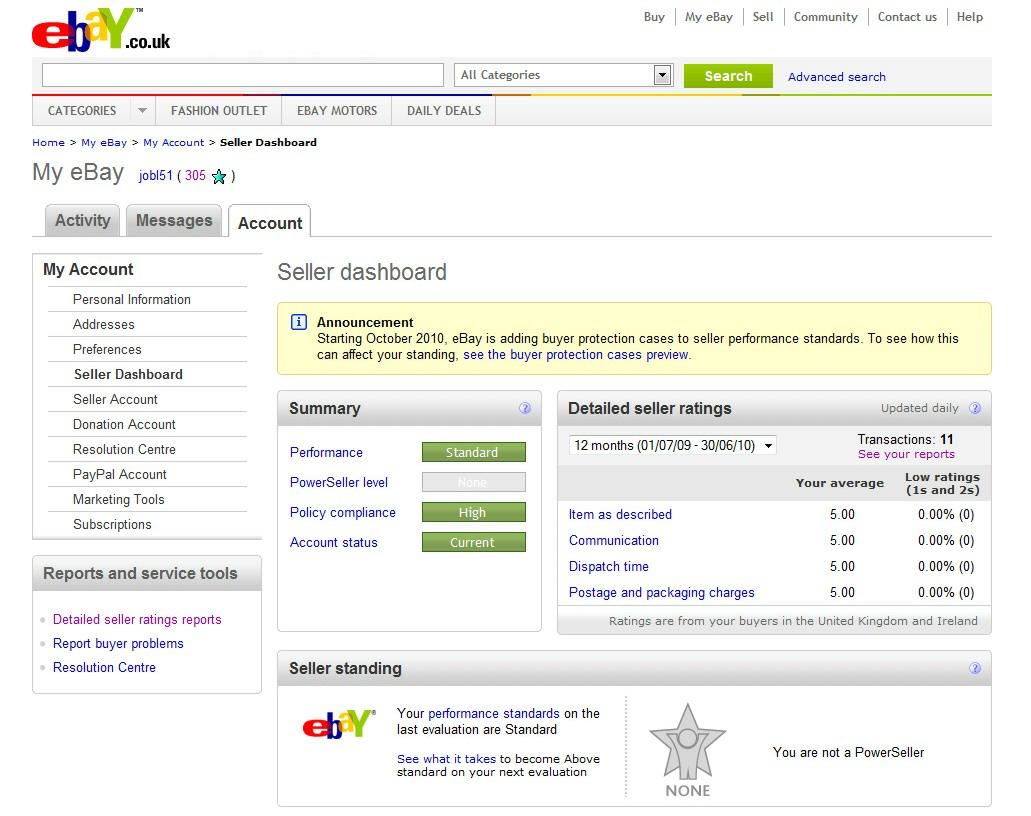Switch to the Messages tab
The width and height of the screenshot is (1031, 816).
pos(174,221)
